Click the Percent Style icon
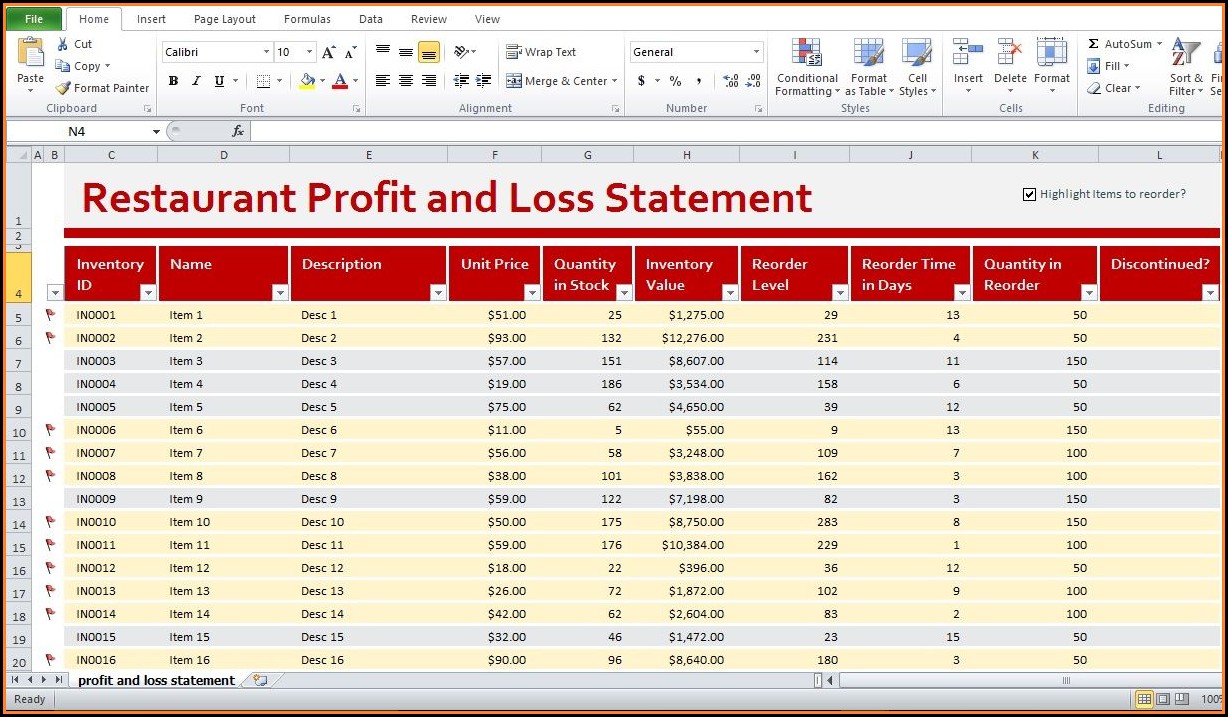This screenshot has height=717, width=1228. tap(675, 81)
